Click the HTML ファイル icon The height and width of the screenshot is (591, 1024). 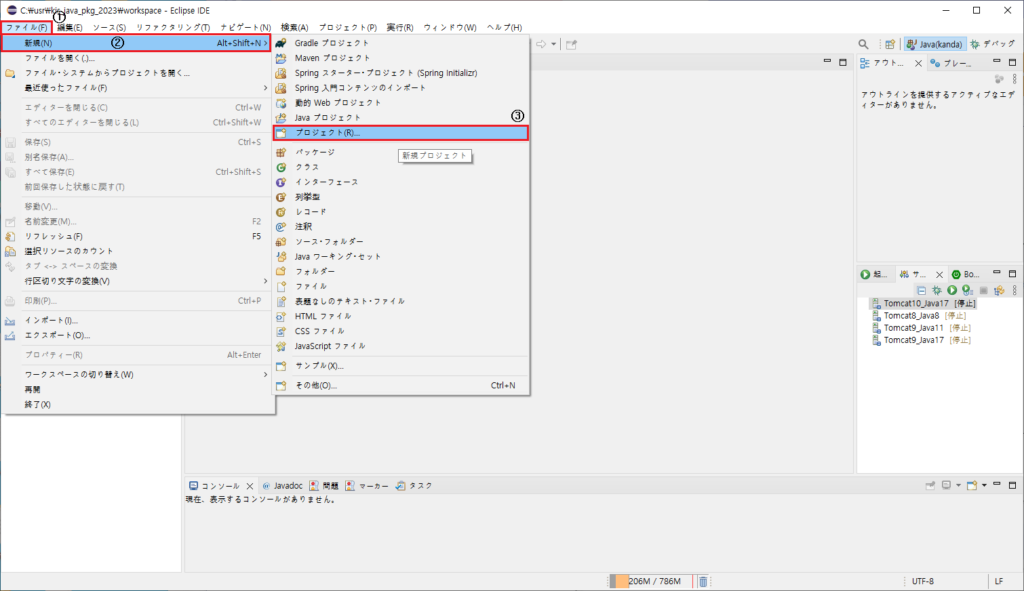coord(281,317)
